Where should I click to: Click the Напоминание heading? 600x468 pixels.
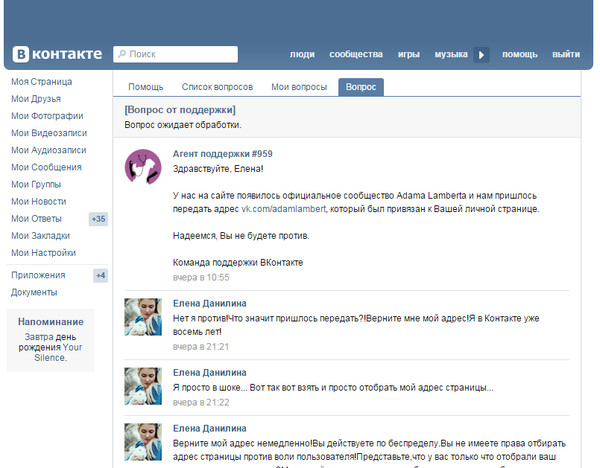coord(51,322)
